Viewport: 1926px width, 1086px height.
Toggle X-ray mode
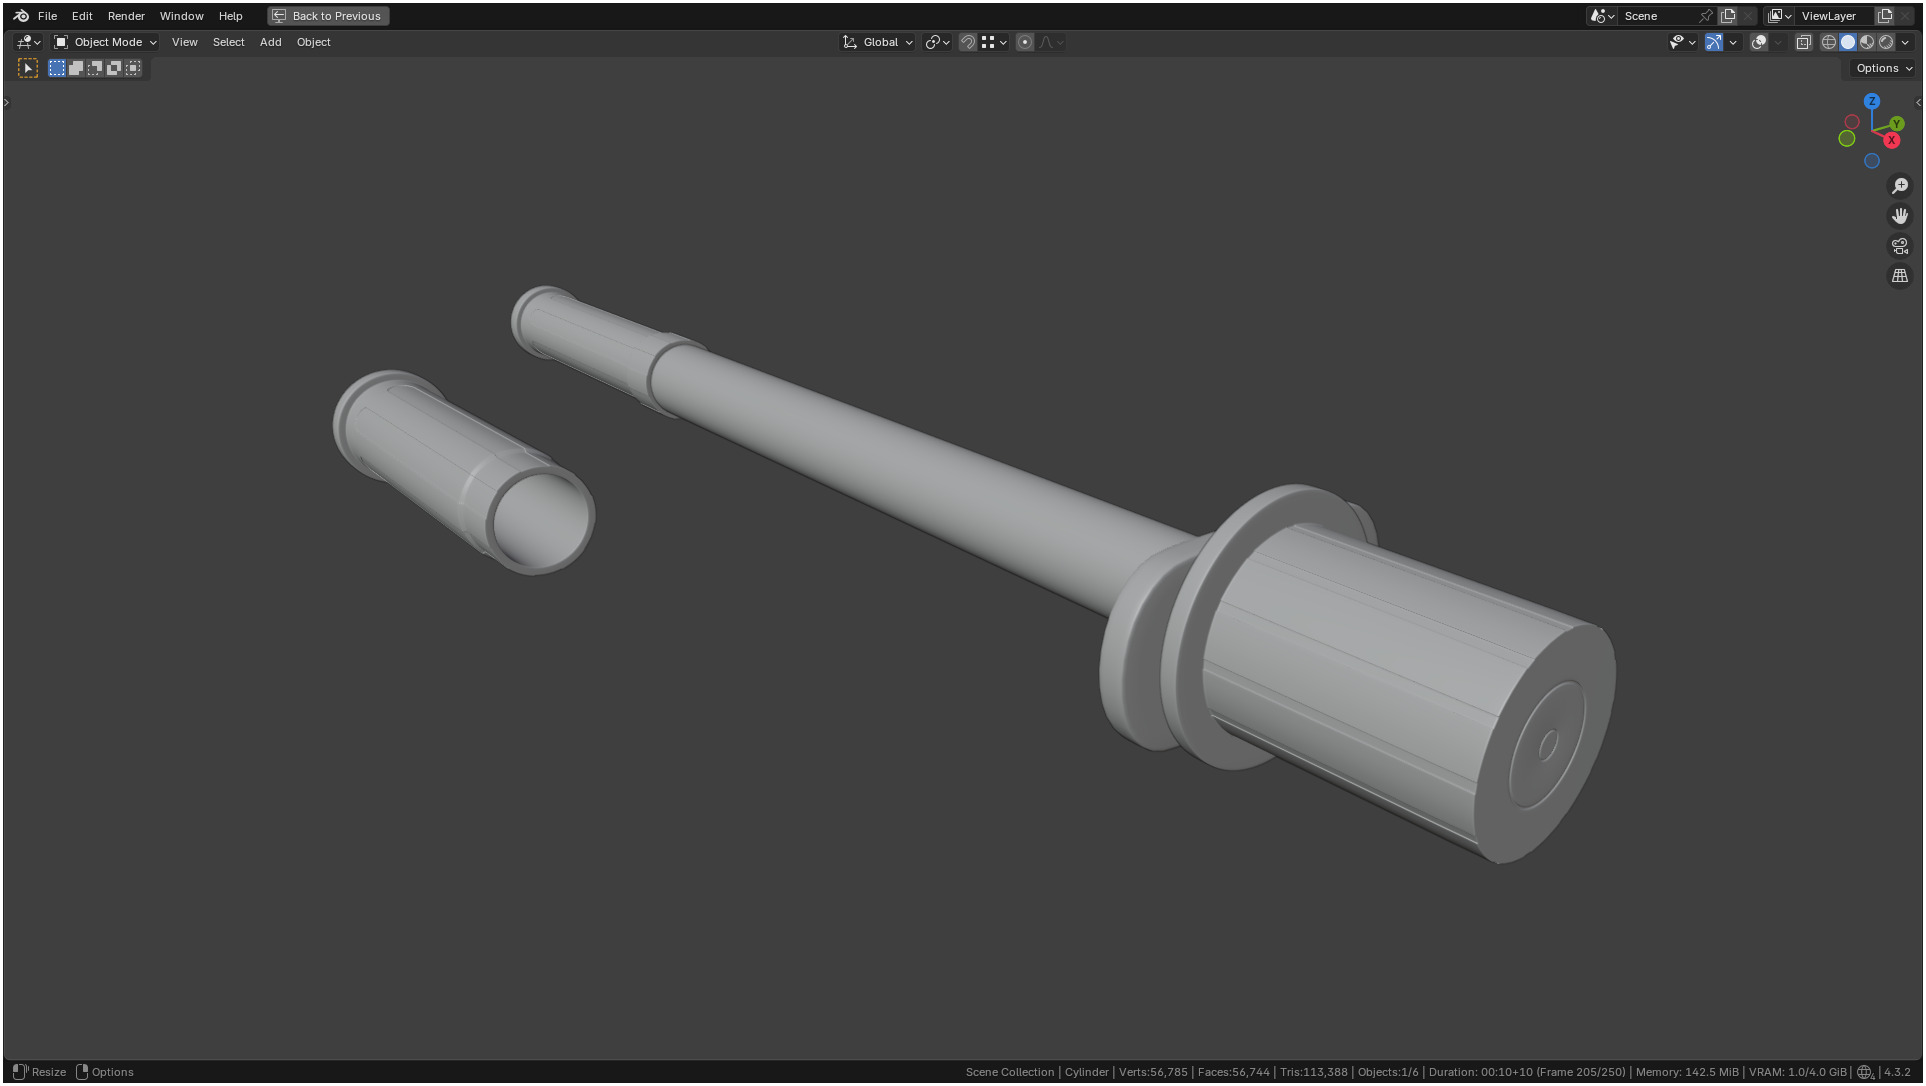1803,42
